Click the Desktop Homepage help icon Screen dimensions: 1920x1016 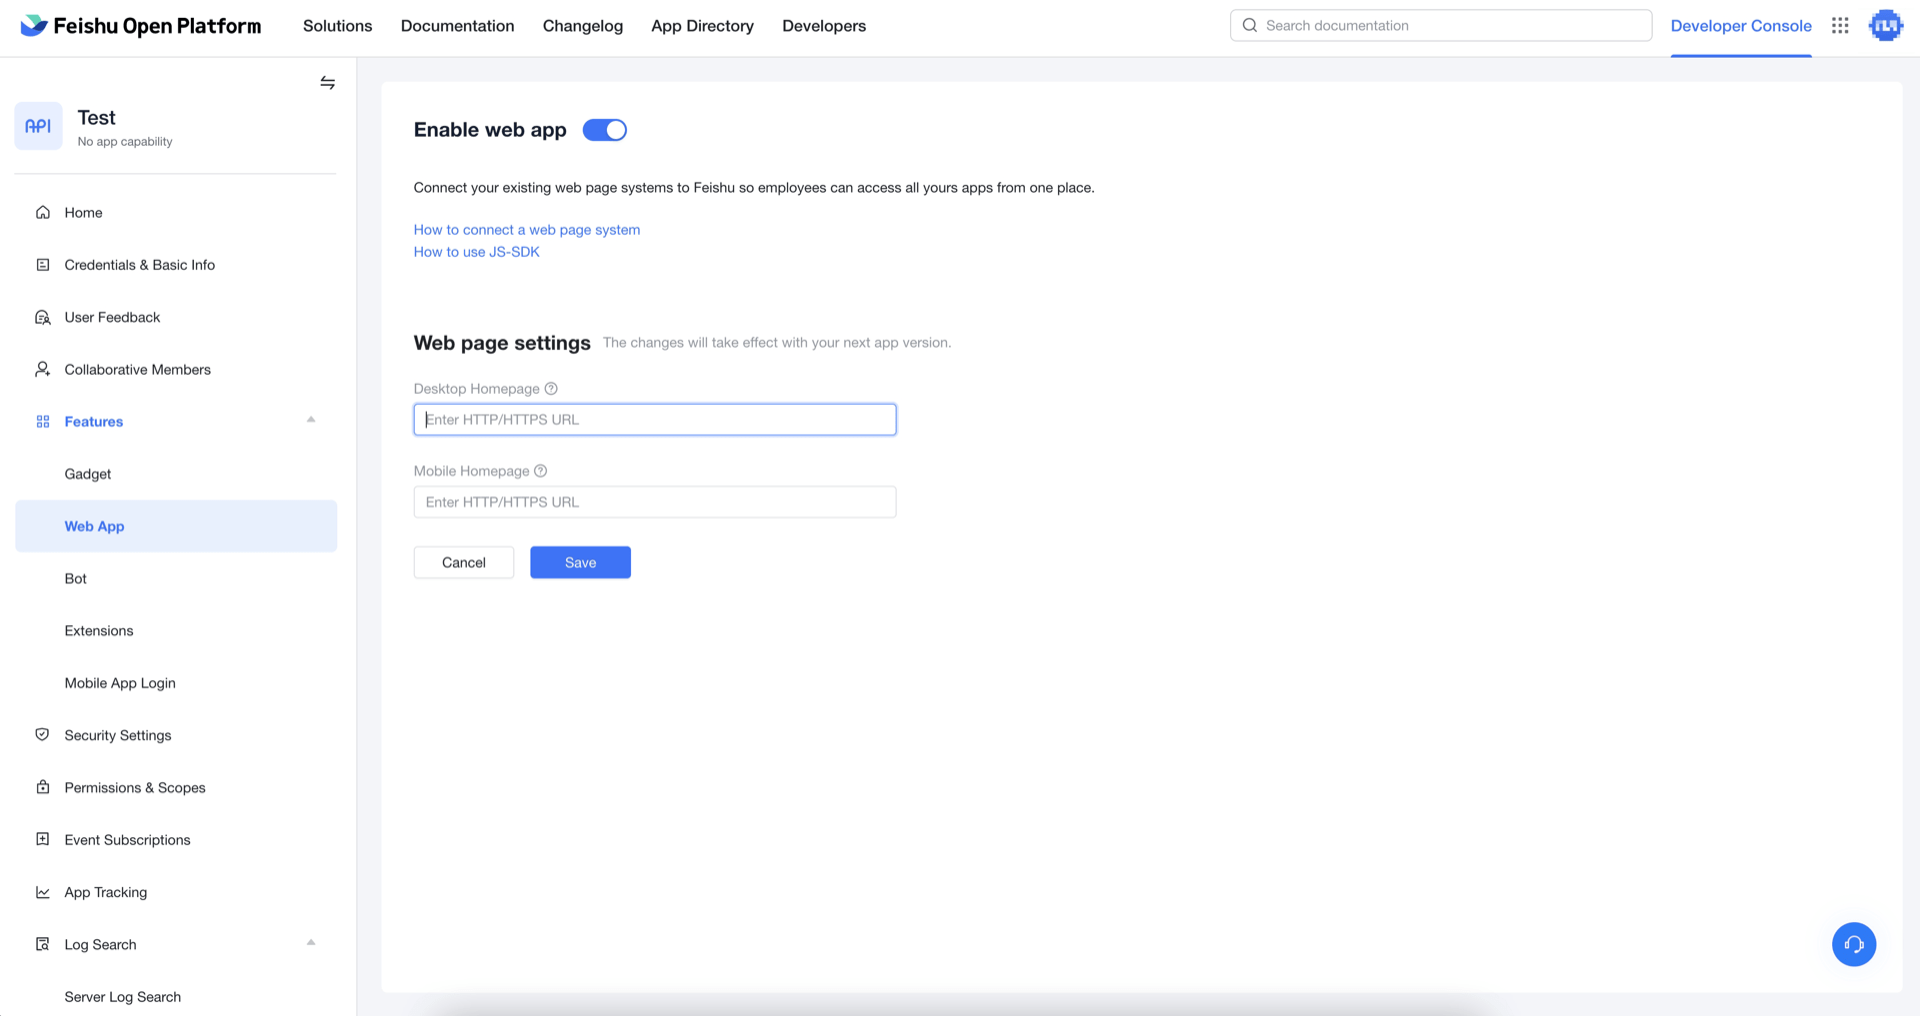[x=551, y=389]
